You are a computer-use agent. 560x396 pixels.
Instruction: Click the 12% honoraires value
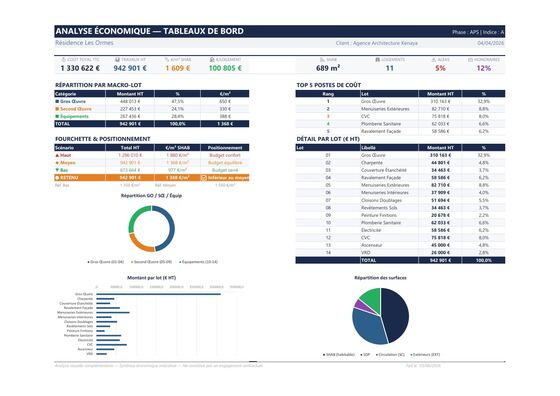pos(484,68)
